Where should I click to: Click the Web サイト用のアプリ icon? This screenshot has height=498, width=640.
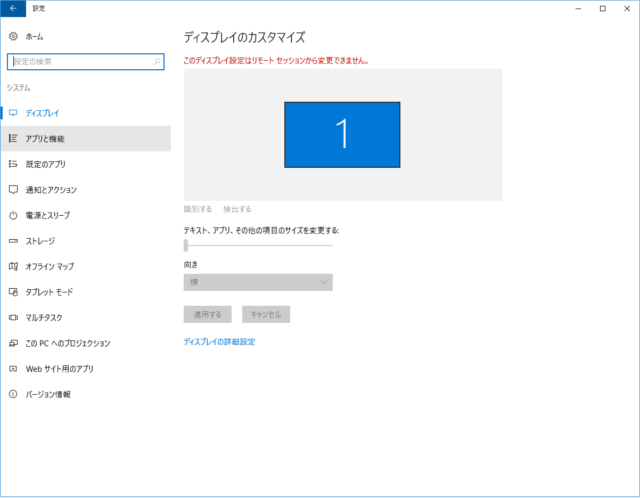(x=13, y=369)
